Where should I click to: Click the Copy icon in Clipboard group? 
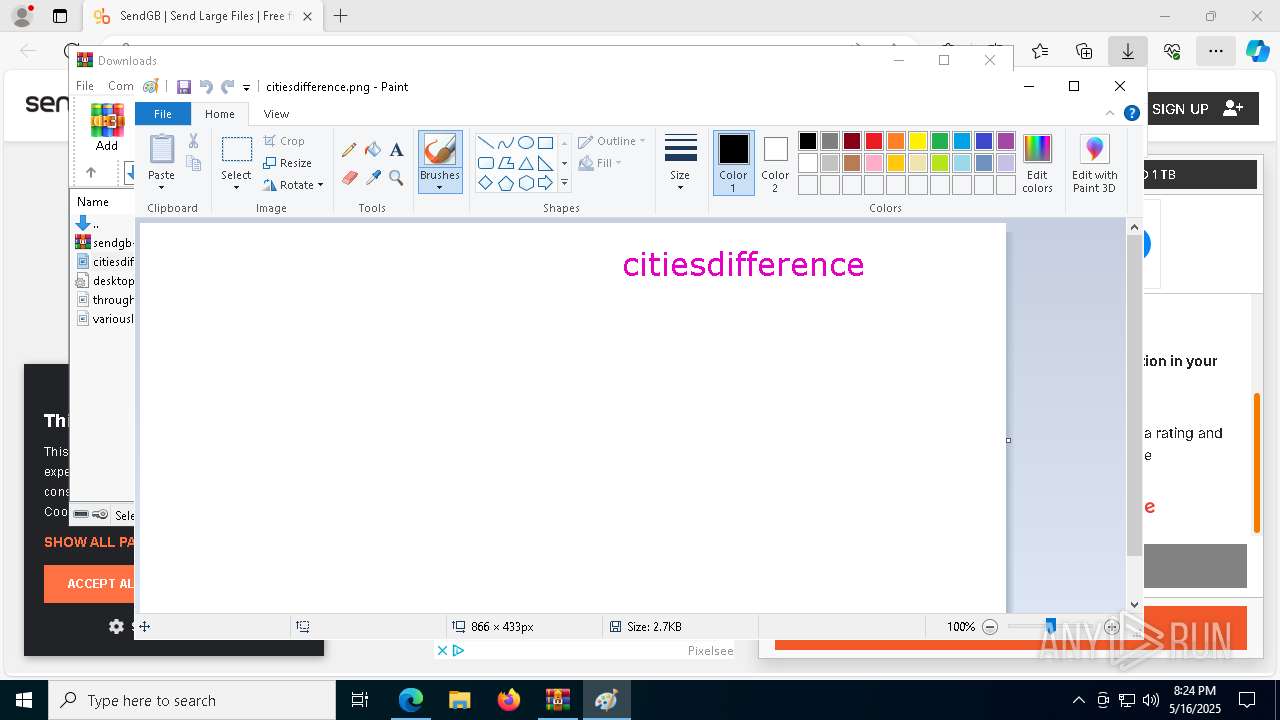click(193, 163)
